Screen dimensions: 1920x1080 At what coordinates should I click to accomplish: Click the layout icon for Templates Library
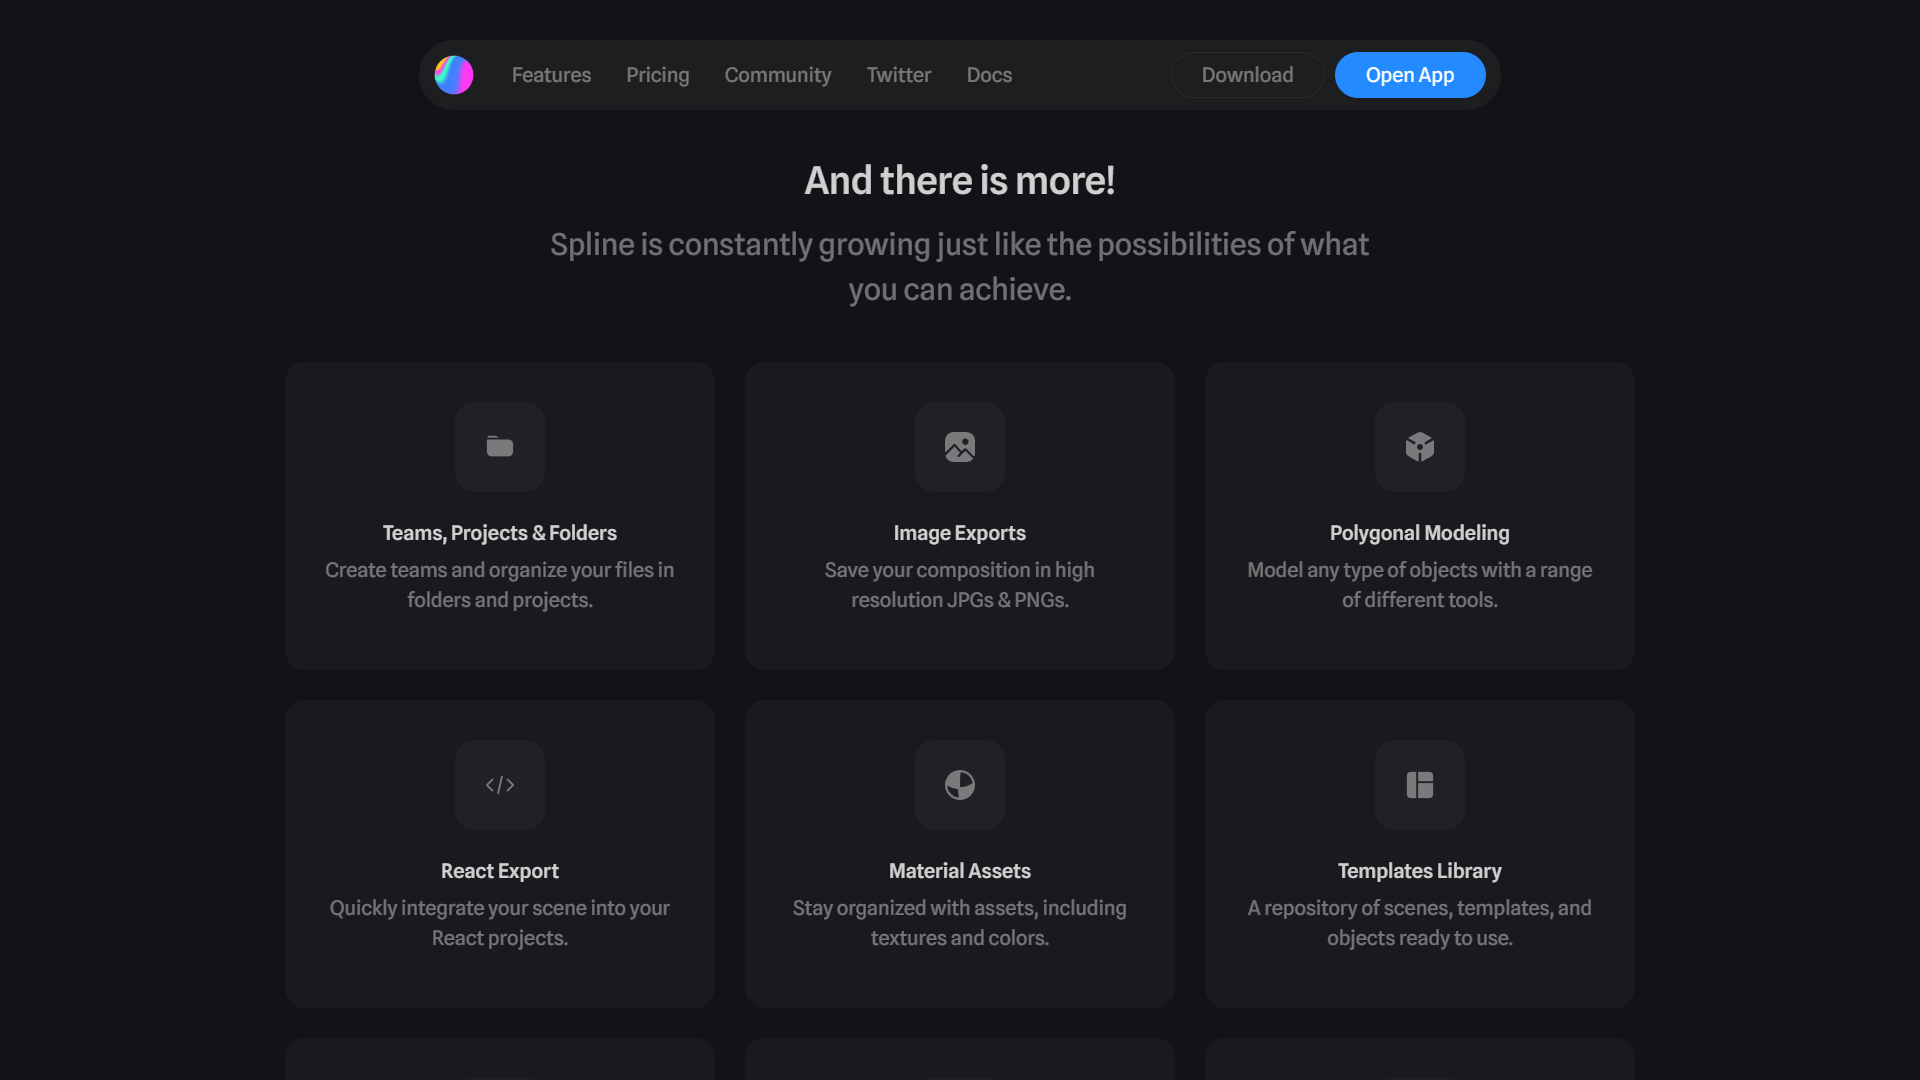(x=1420, y=785)
